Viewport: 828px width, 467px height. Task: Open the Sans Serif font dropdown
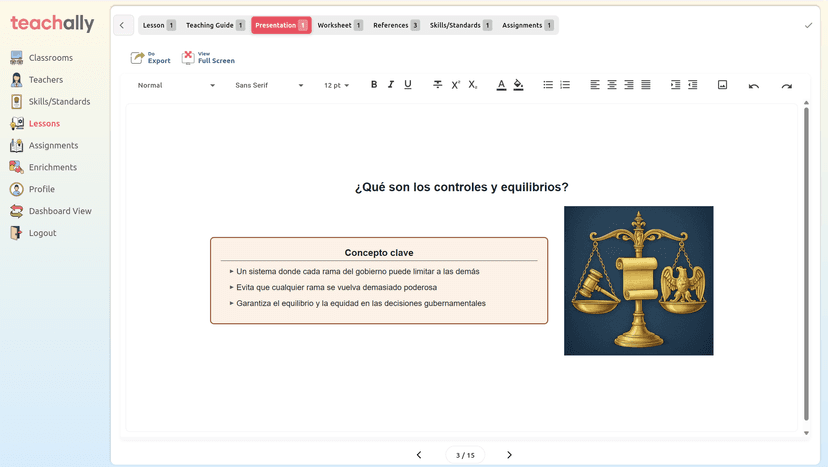click(x=269, y=85)
